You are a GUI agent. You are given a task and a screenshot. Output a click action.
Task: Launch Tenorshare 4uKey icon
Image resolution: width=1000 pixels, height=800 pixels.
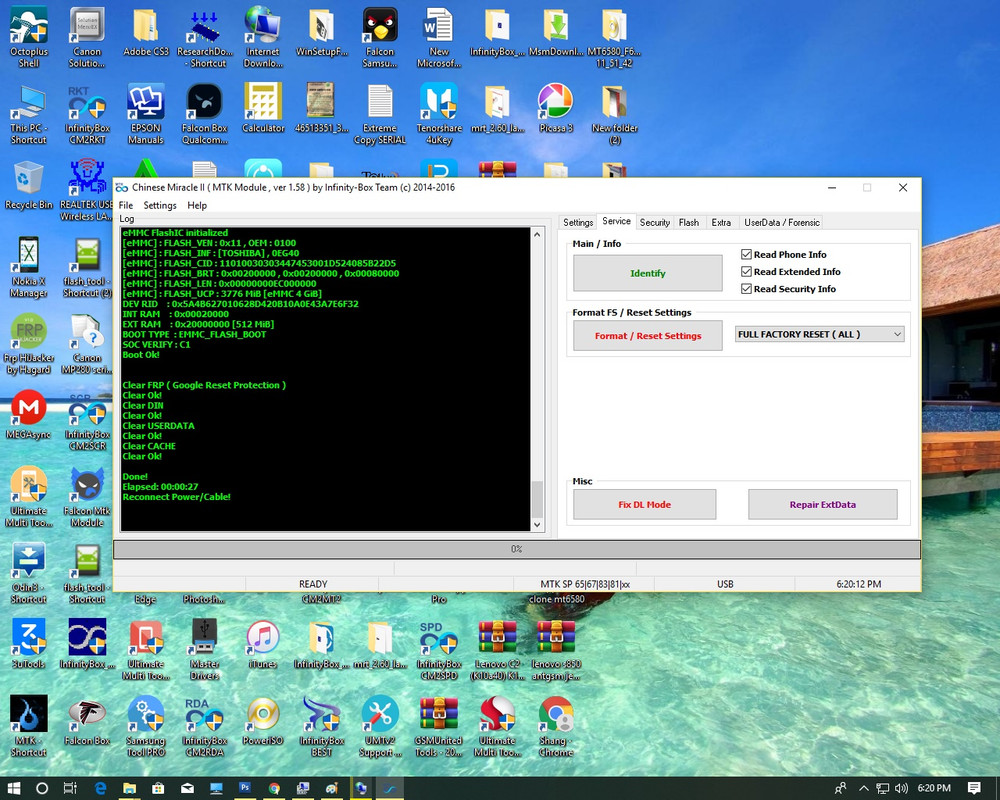coord(439,114)
